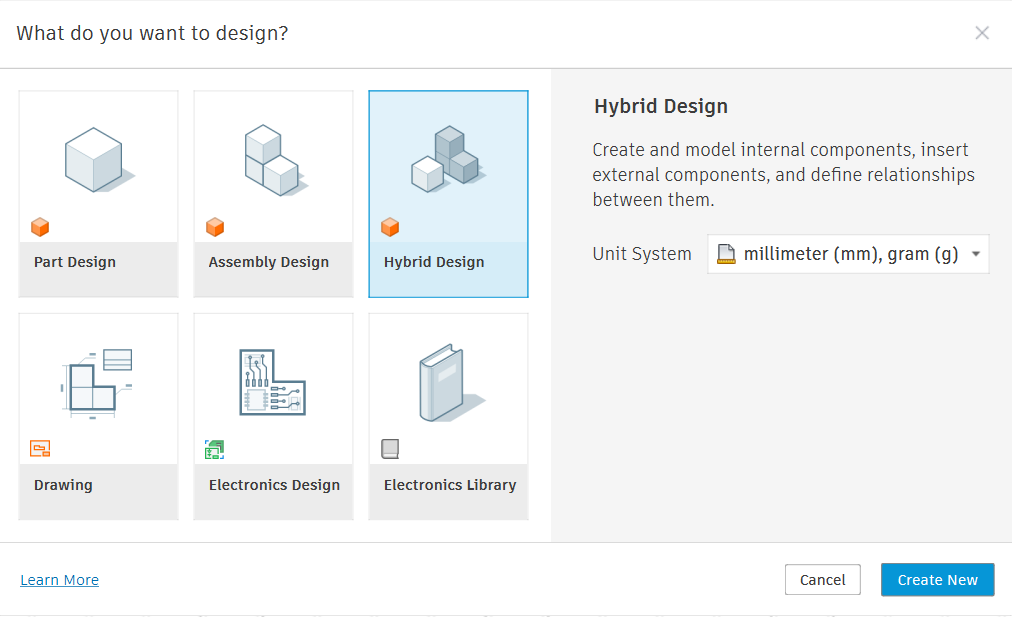Open the Learn More link
This screenshot has height=617, width=1012.
click(60, 580)
